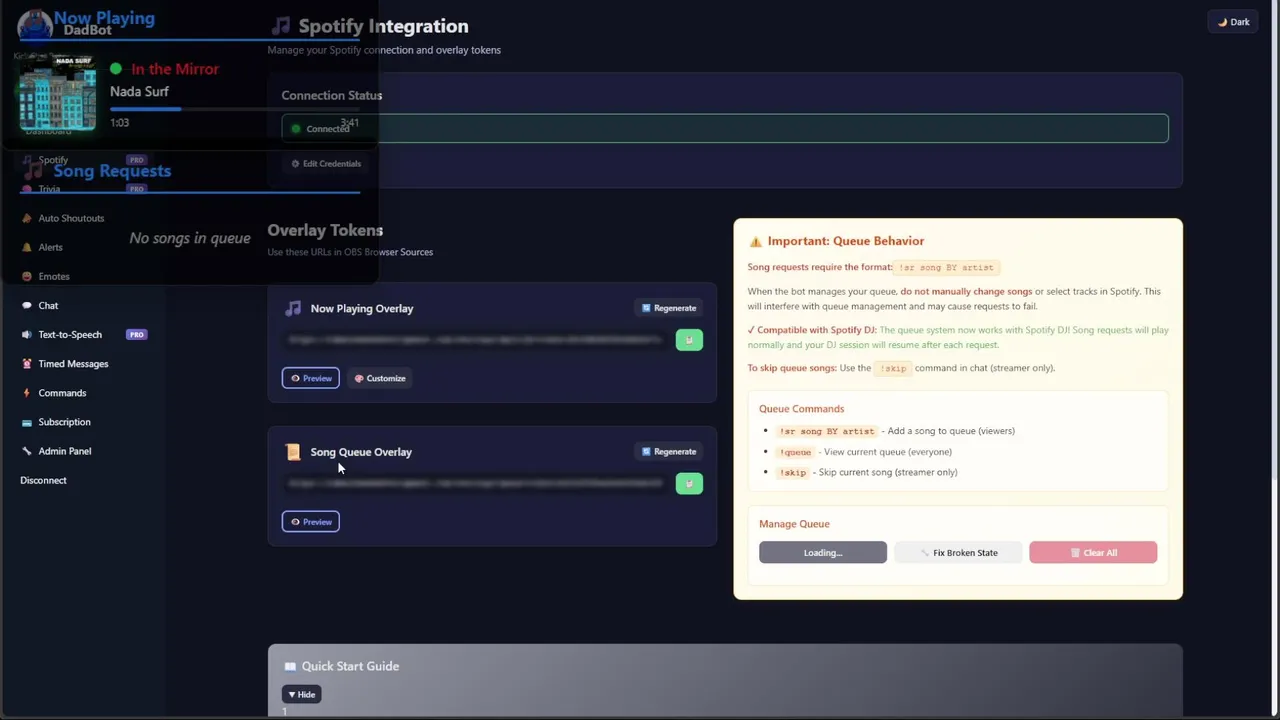Screen dimensions: 1280x720
Task: Toggle the Dark theme button
Action: 1234,22
